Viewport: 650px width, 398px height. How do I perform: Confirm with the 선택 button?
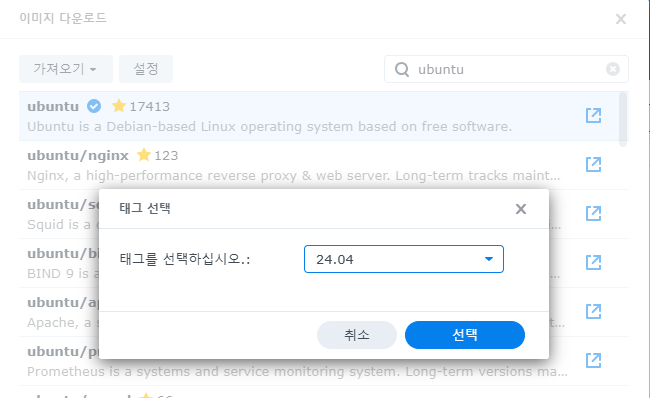tap(465, 335)
